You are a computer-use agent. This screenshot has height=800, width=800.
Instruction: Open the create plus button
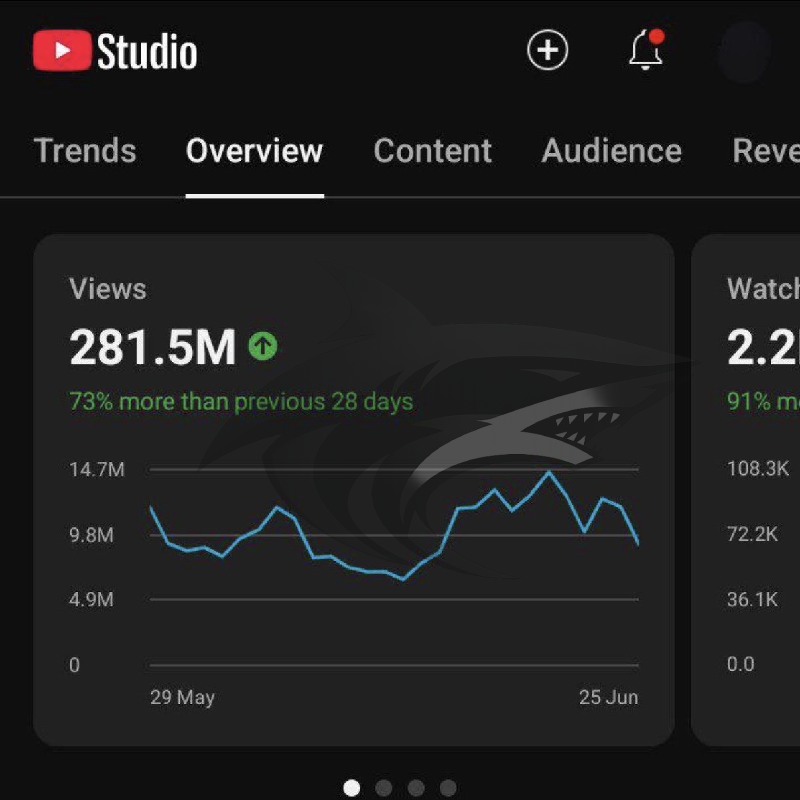[x=547, y=50]
